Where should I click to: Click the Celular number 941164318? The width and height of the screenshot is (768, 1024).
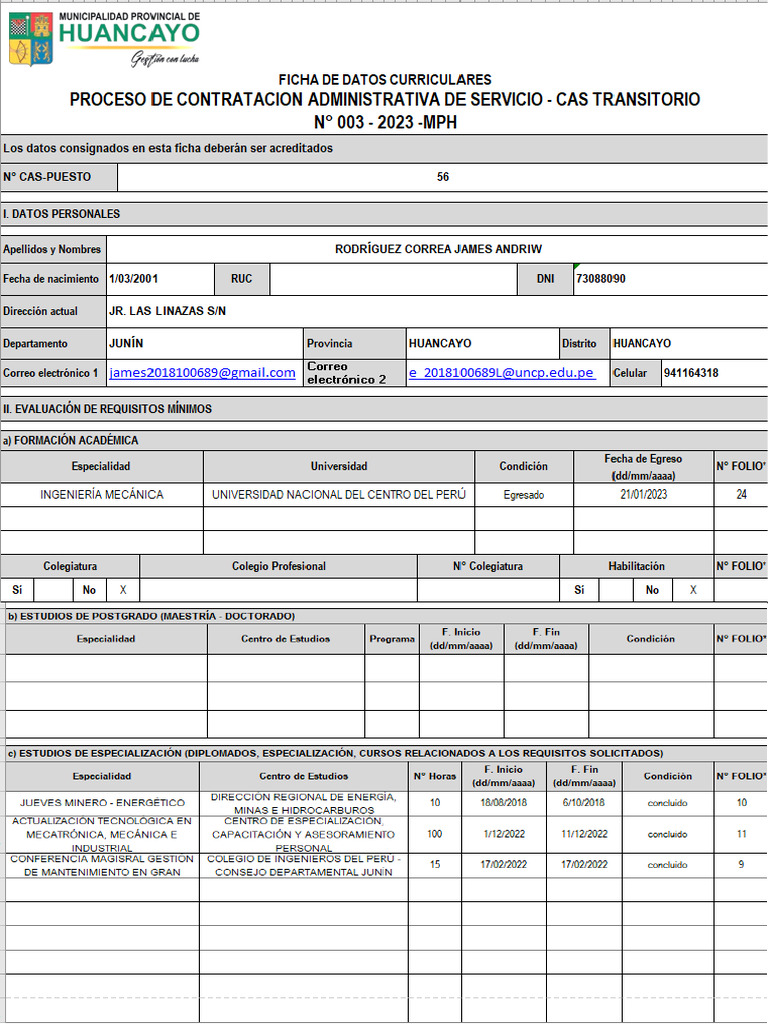(x=690, y=373)
